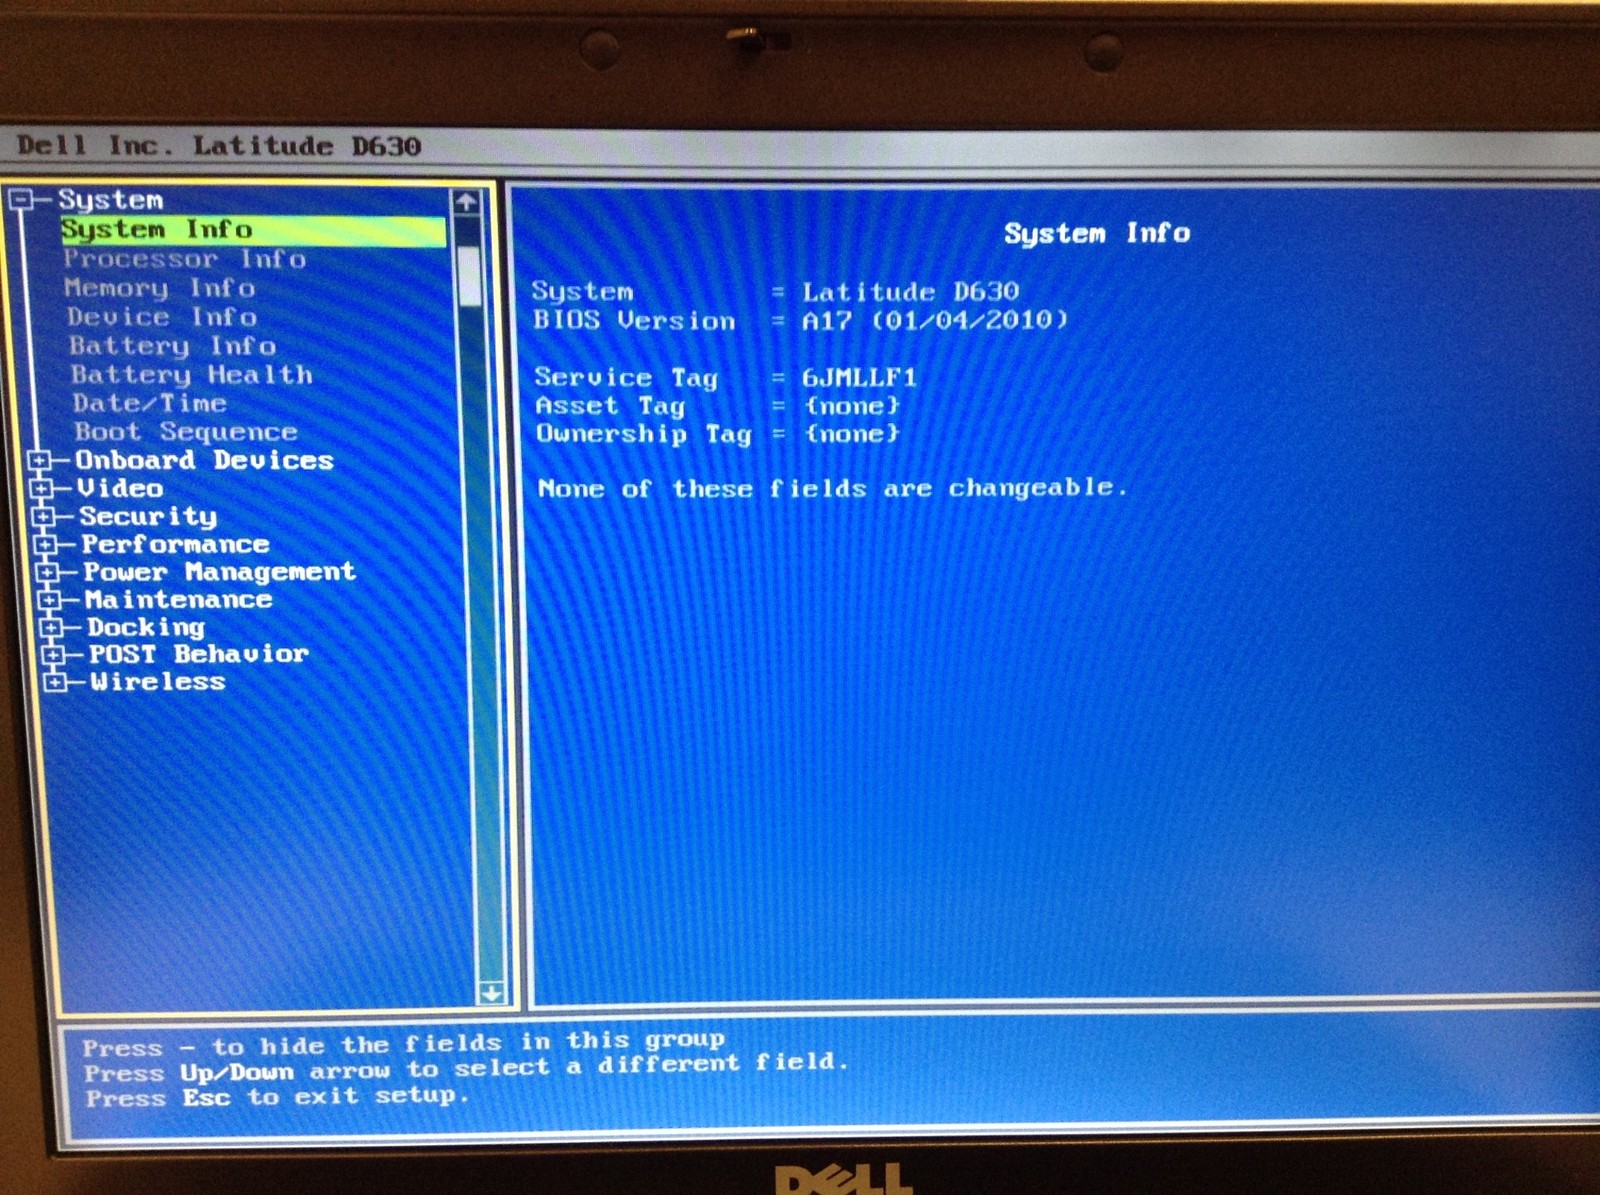
Task: Open Device Info in the tree
Action: pyautogui.click(x=162, y=317)
